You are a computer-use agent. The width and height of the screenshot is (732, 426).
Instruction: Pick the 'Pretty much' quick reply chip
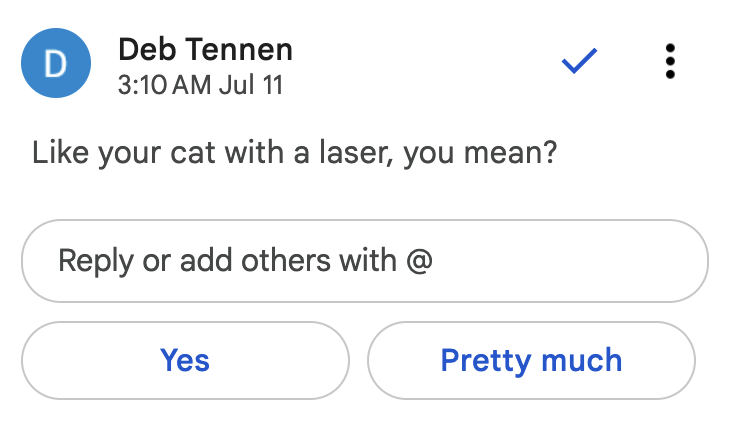(x=531, y=360)
